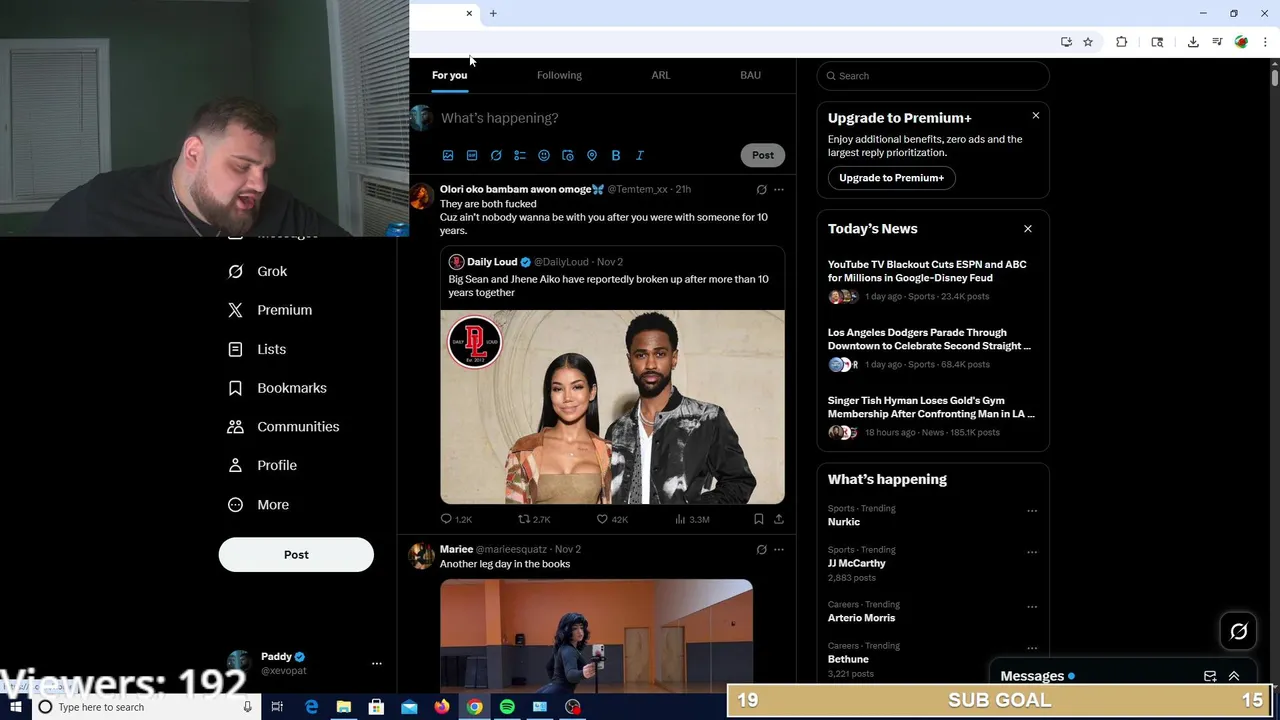Open options for Nurkic trend

1031,511
